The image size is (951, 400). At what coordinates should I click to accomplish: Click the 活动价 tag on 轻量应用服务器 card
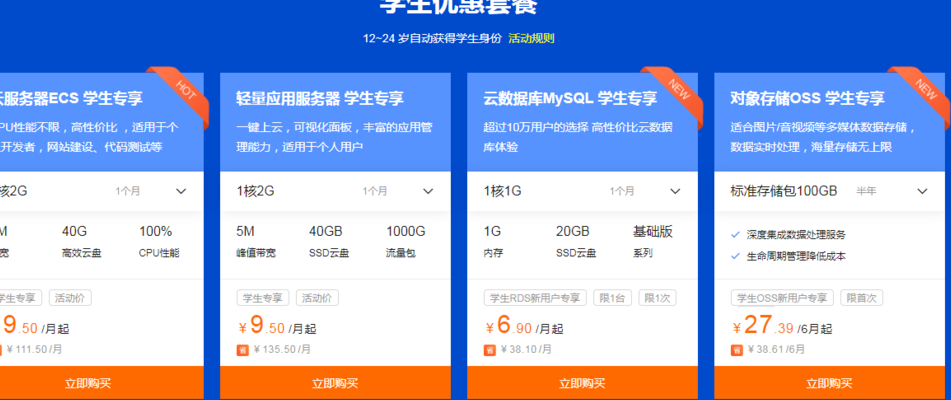click(317, 298)
